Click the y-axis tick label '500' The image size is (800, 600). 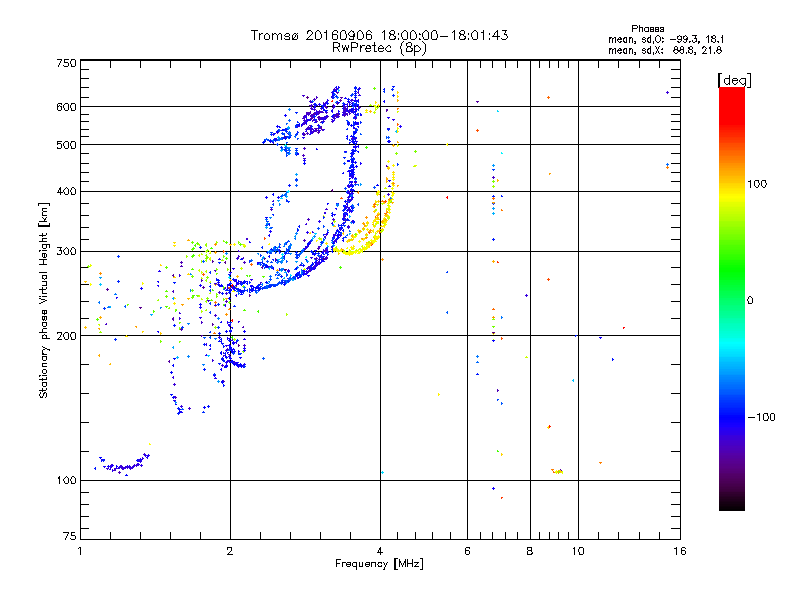[66, 145]
